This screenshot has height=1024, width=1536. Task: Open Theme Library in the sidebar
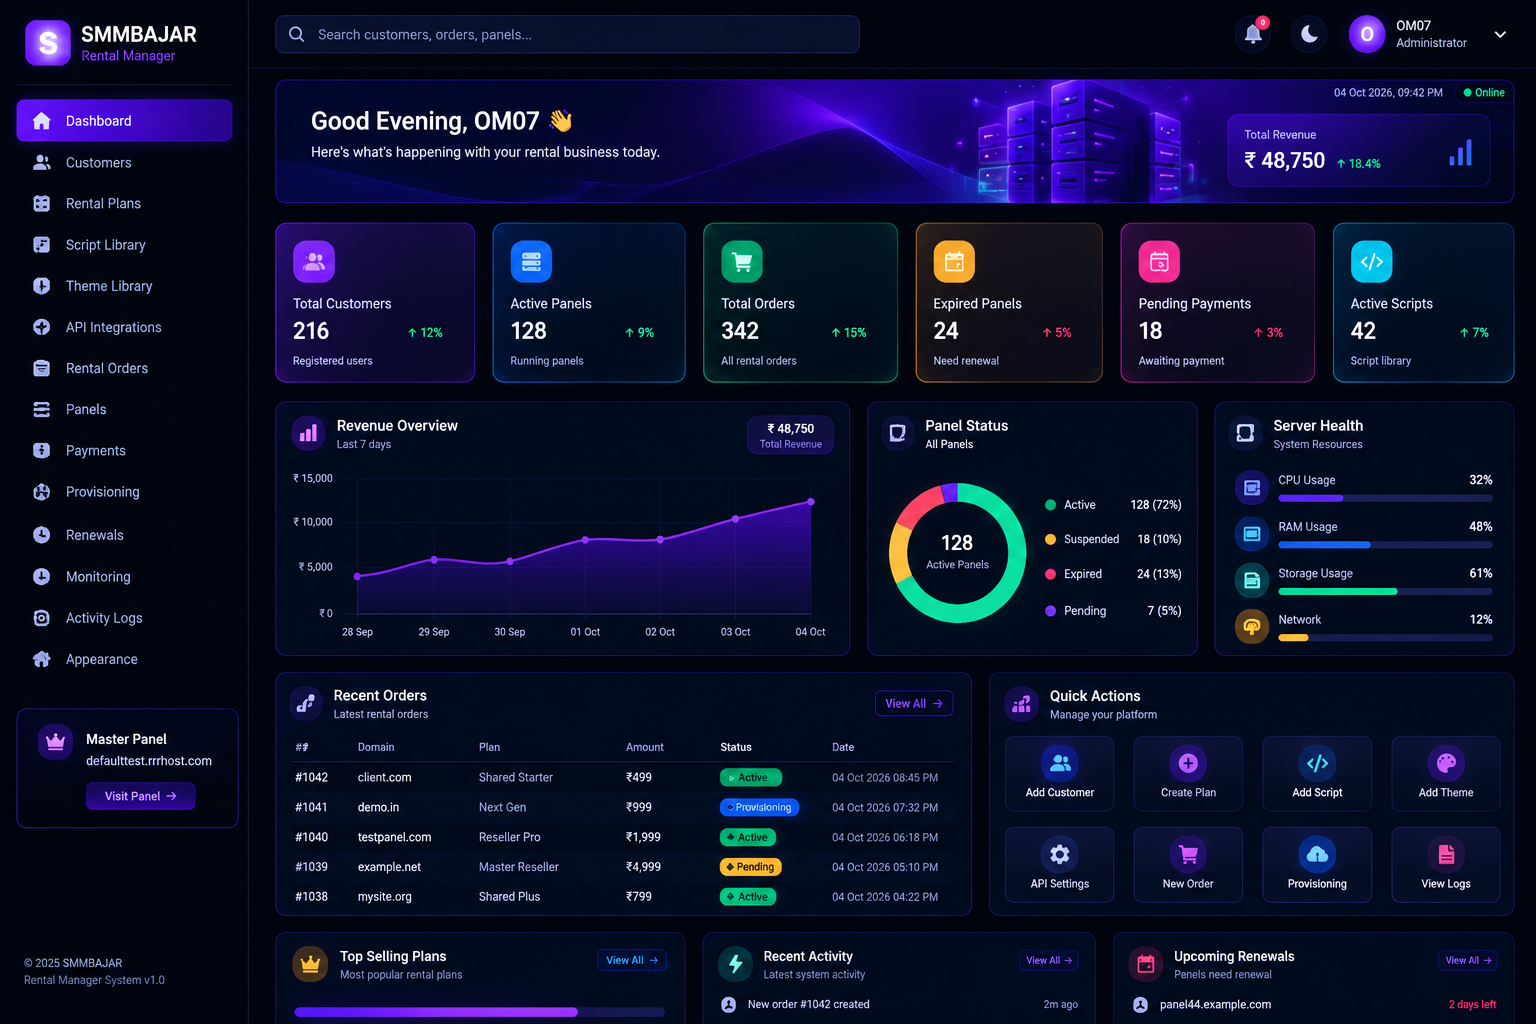click(124, 286)
